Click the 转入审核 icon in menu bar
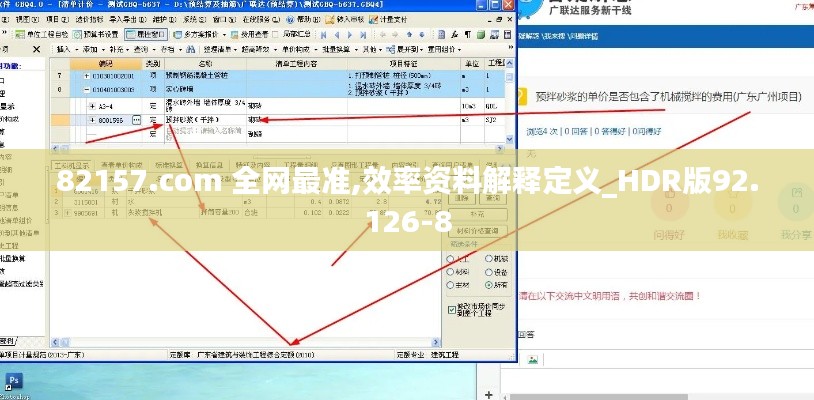The width and height of the screenshot is (814, 400). [329, 20]
